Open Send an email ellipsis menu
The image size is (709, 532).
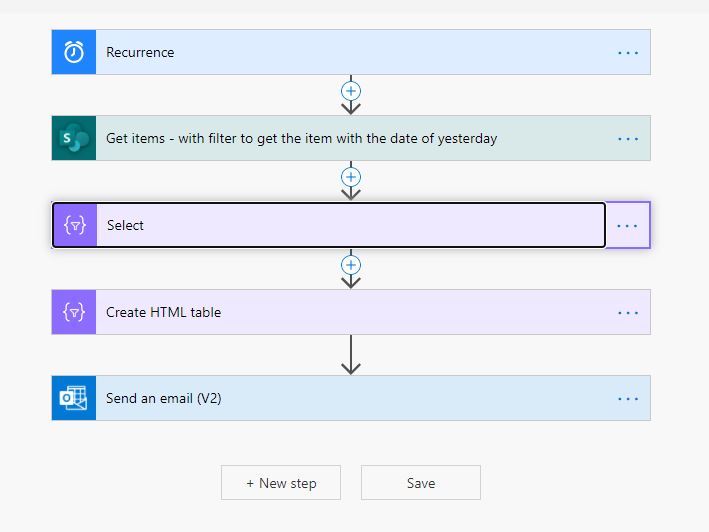628,399
